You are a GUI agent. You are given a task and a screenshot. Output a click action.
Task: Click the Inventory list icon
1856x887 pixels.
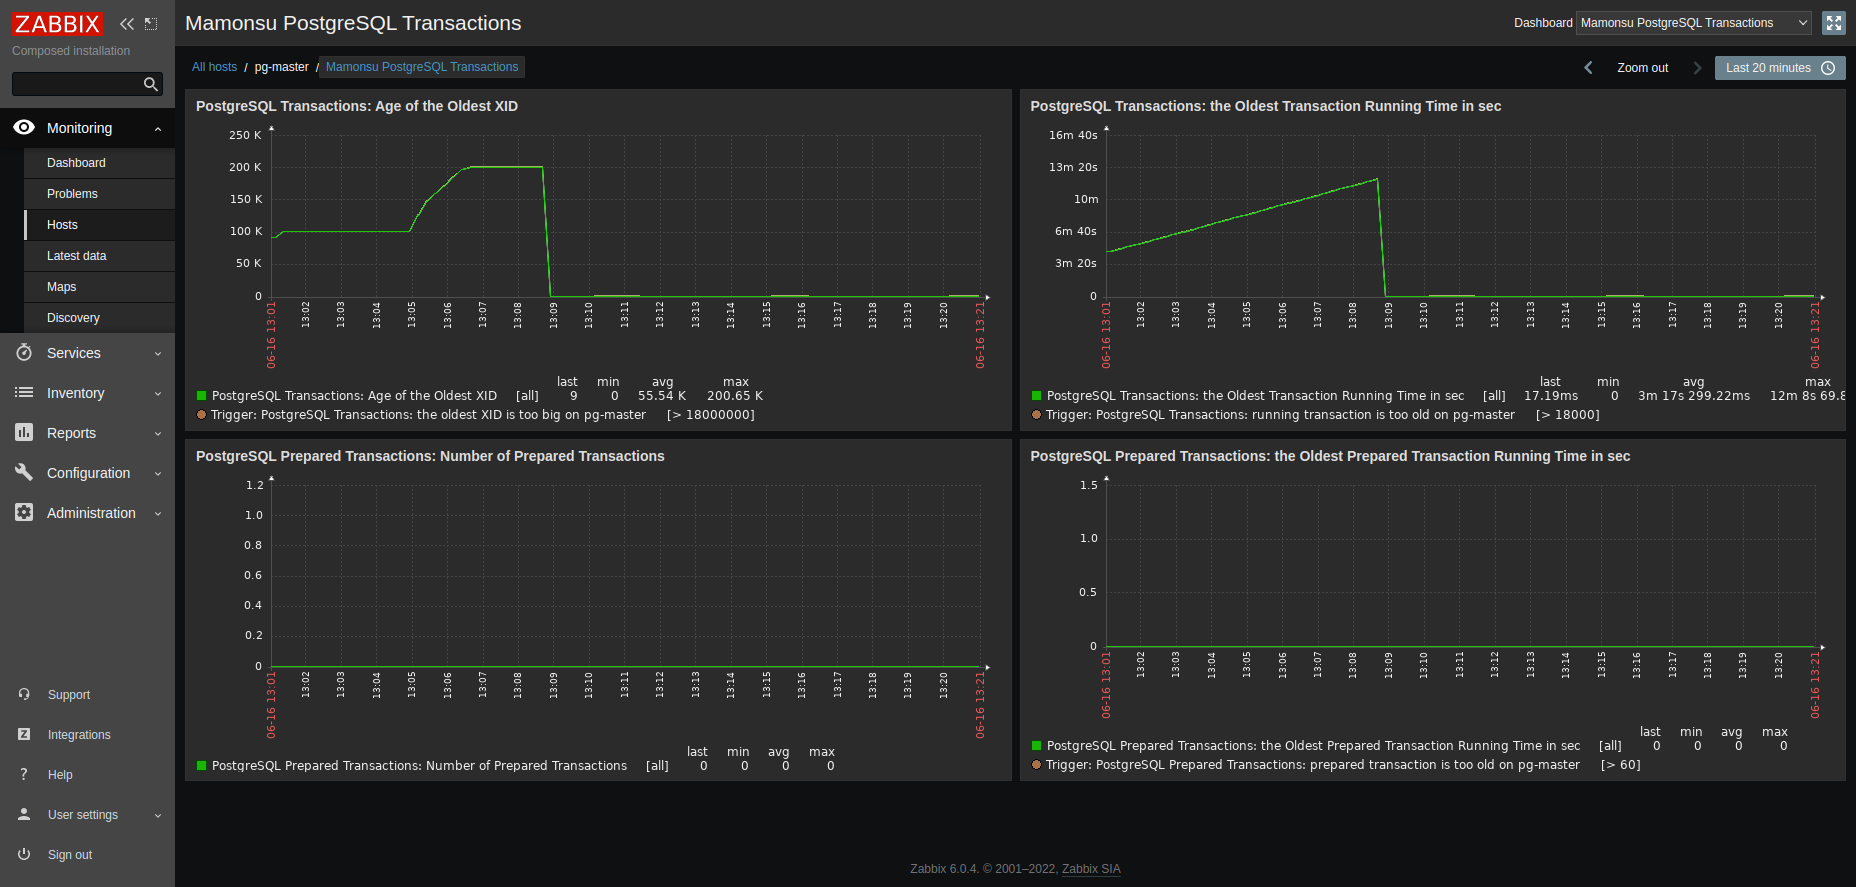24,393
